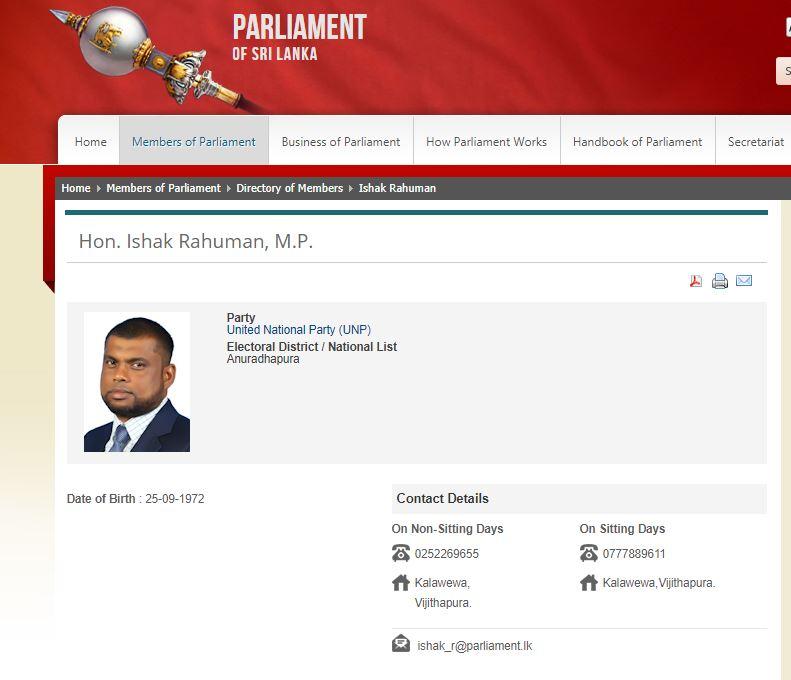Open the Members of Parliament menu tab
Screen dimensions: 791x680
click(194, 142)
